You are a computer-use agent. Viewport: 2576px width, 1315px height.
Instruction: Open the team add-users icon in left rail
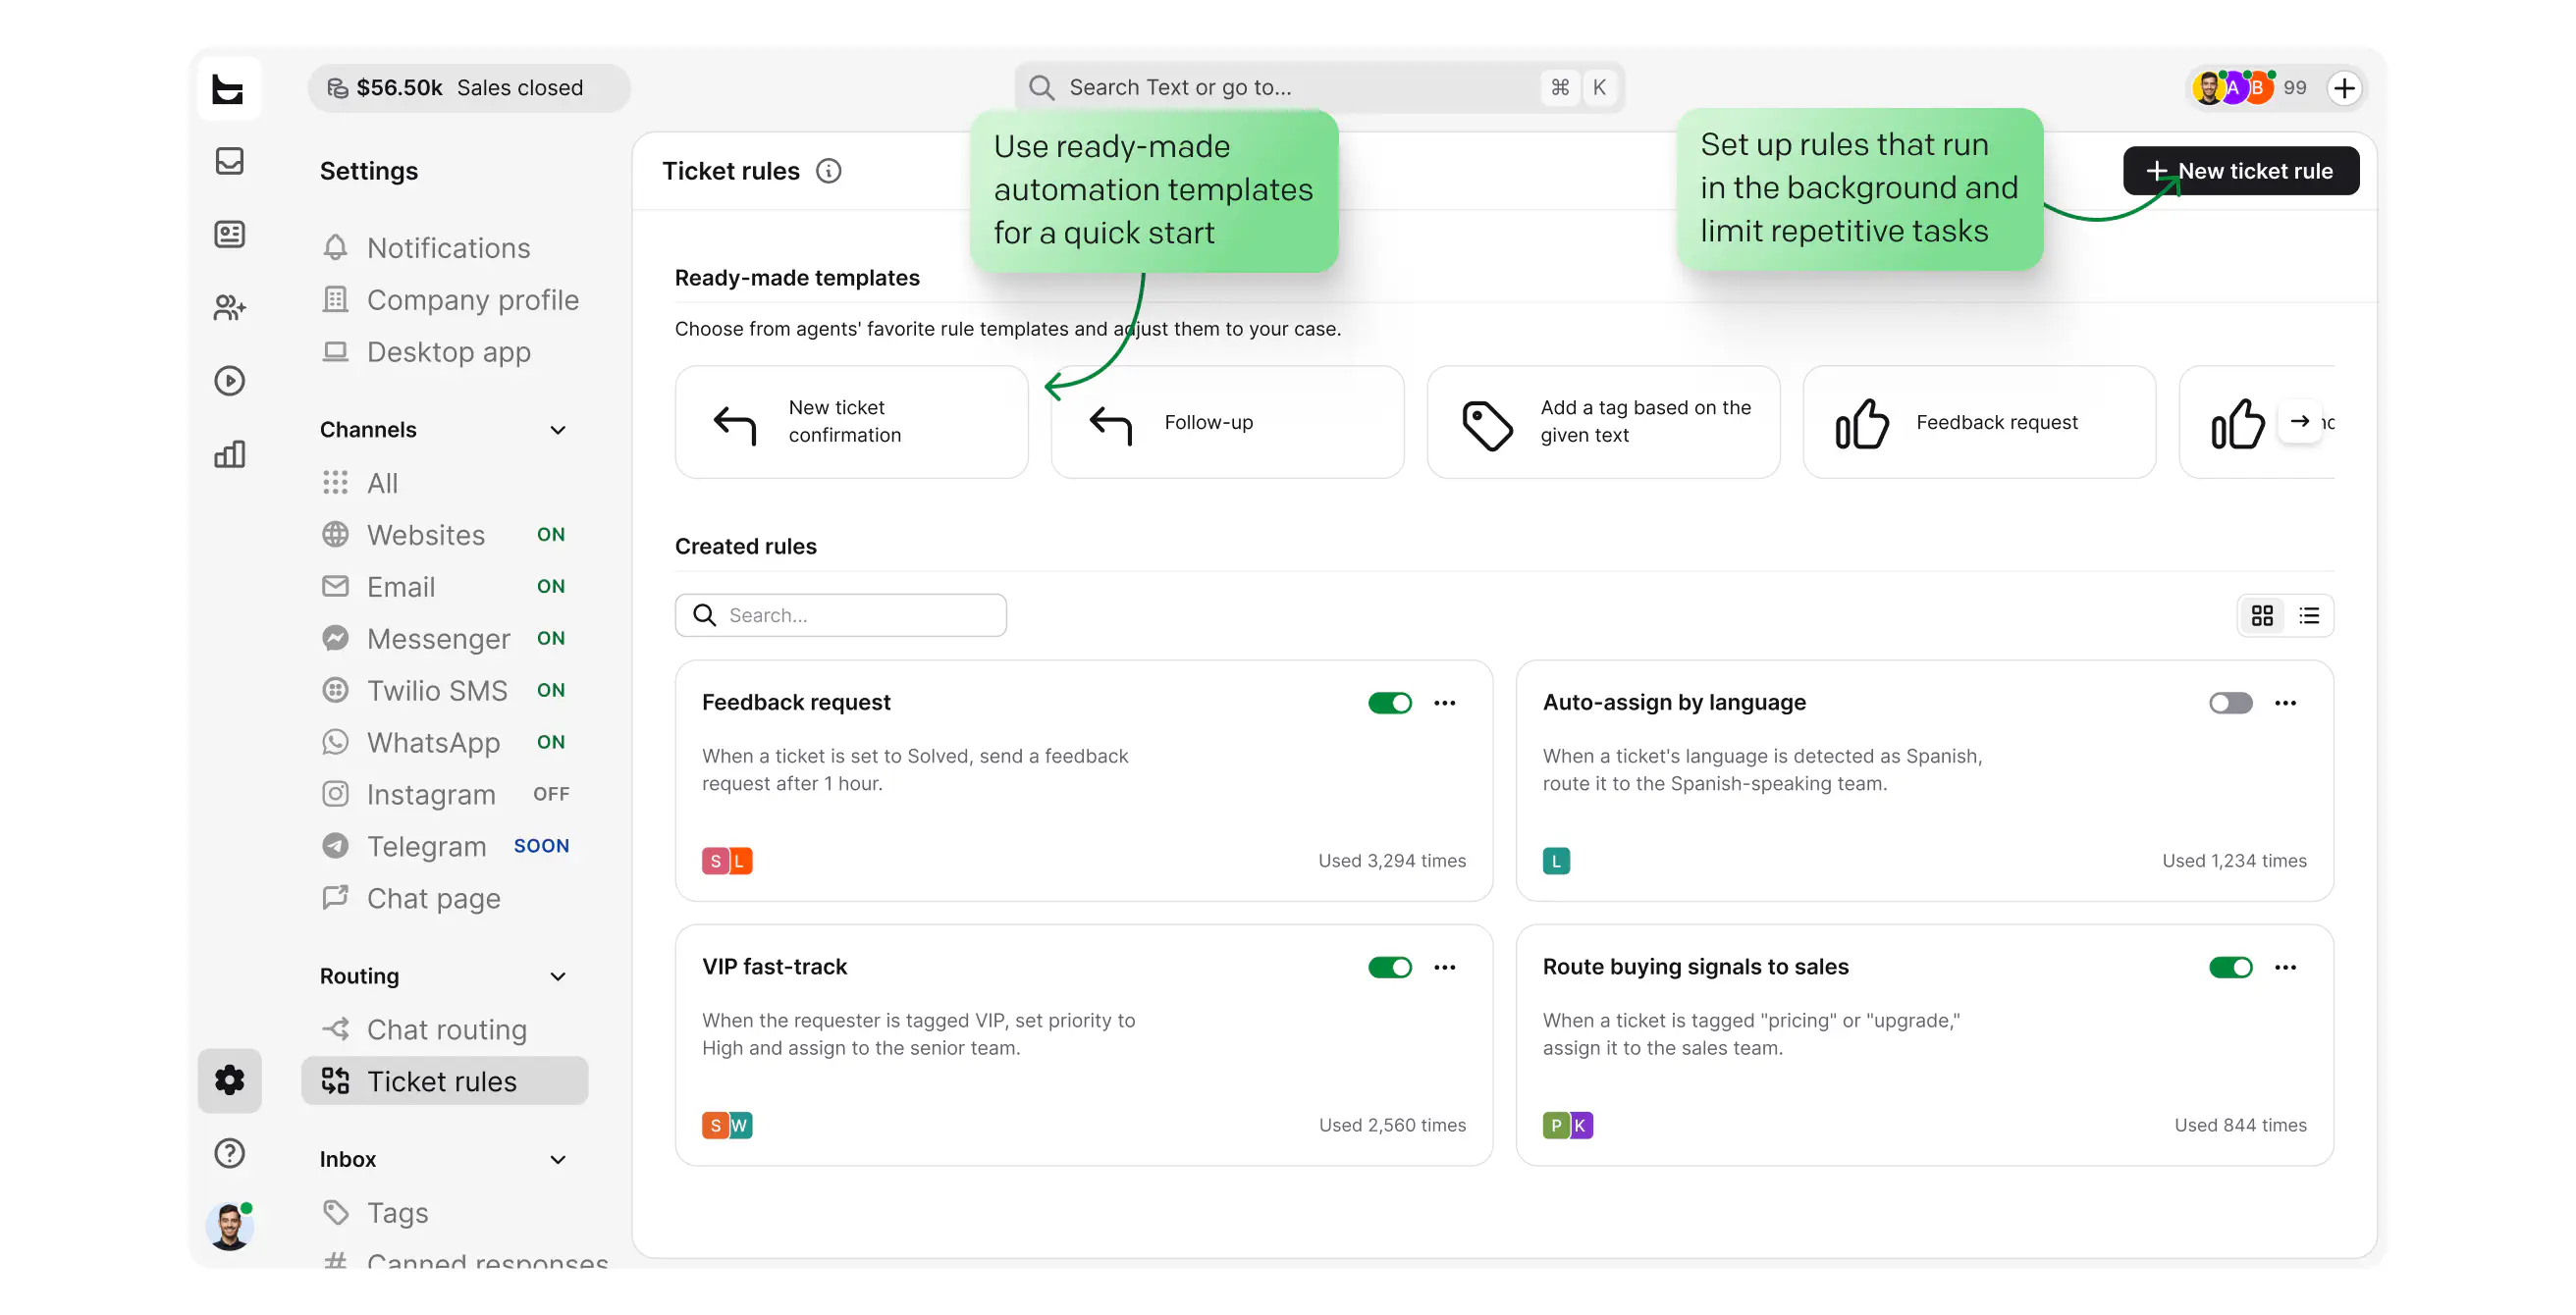point(229,307)
